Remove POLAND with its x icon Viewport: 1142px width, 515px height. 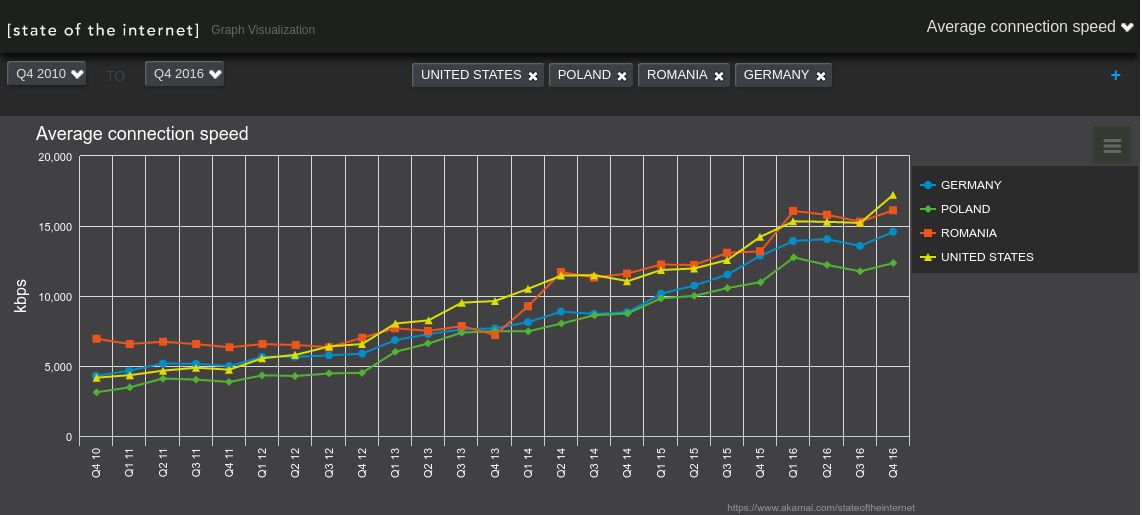point(622,76)
